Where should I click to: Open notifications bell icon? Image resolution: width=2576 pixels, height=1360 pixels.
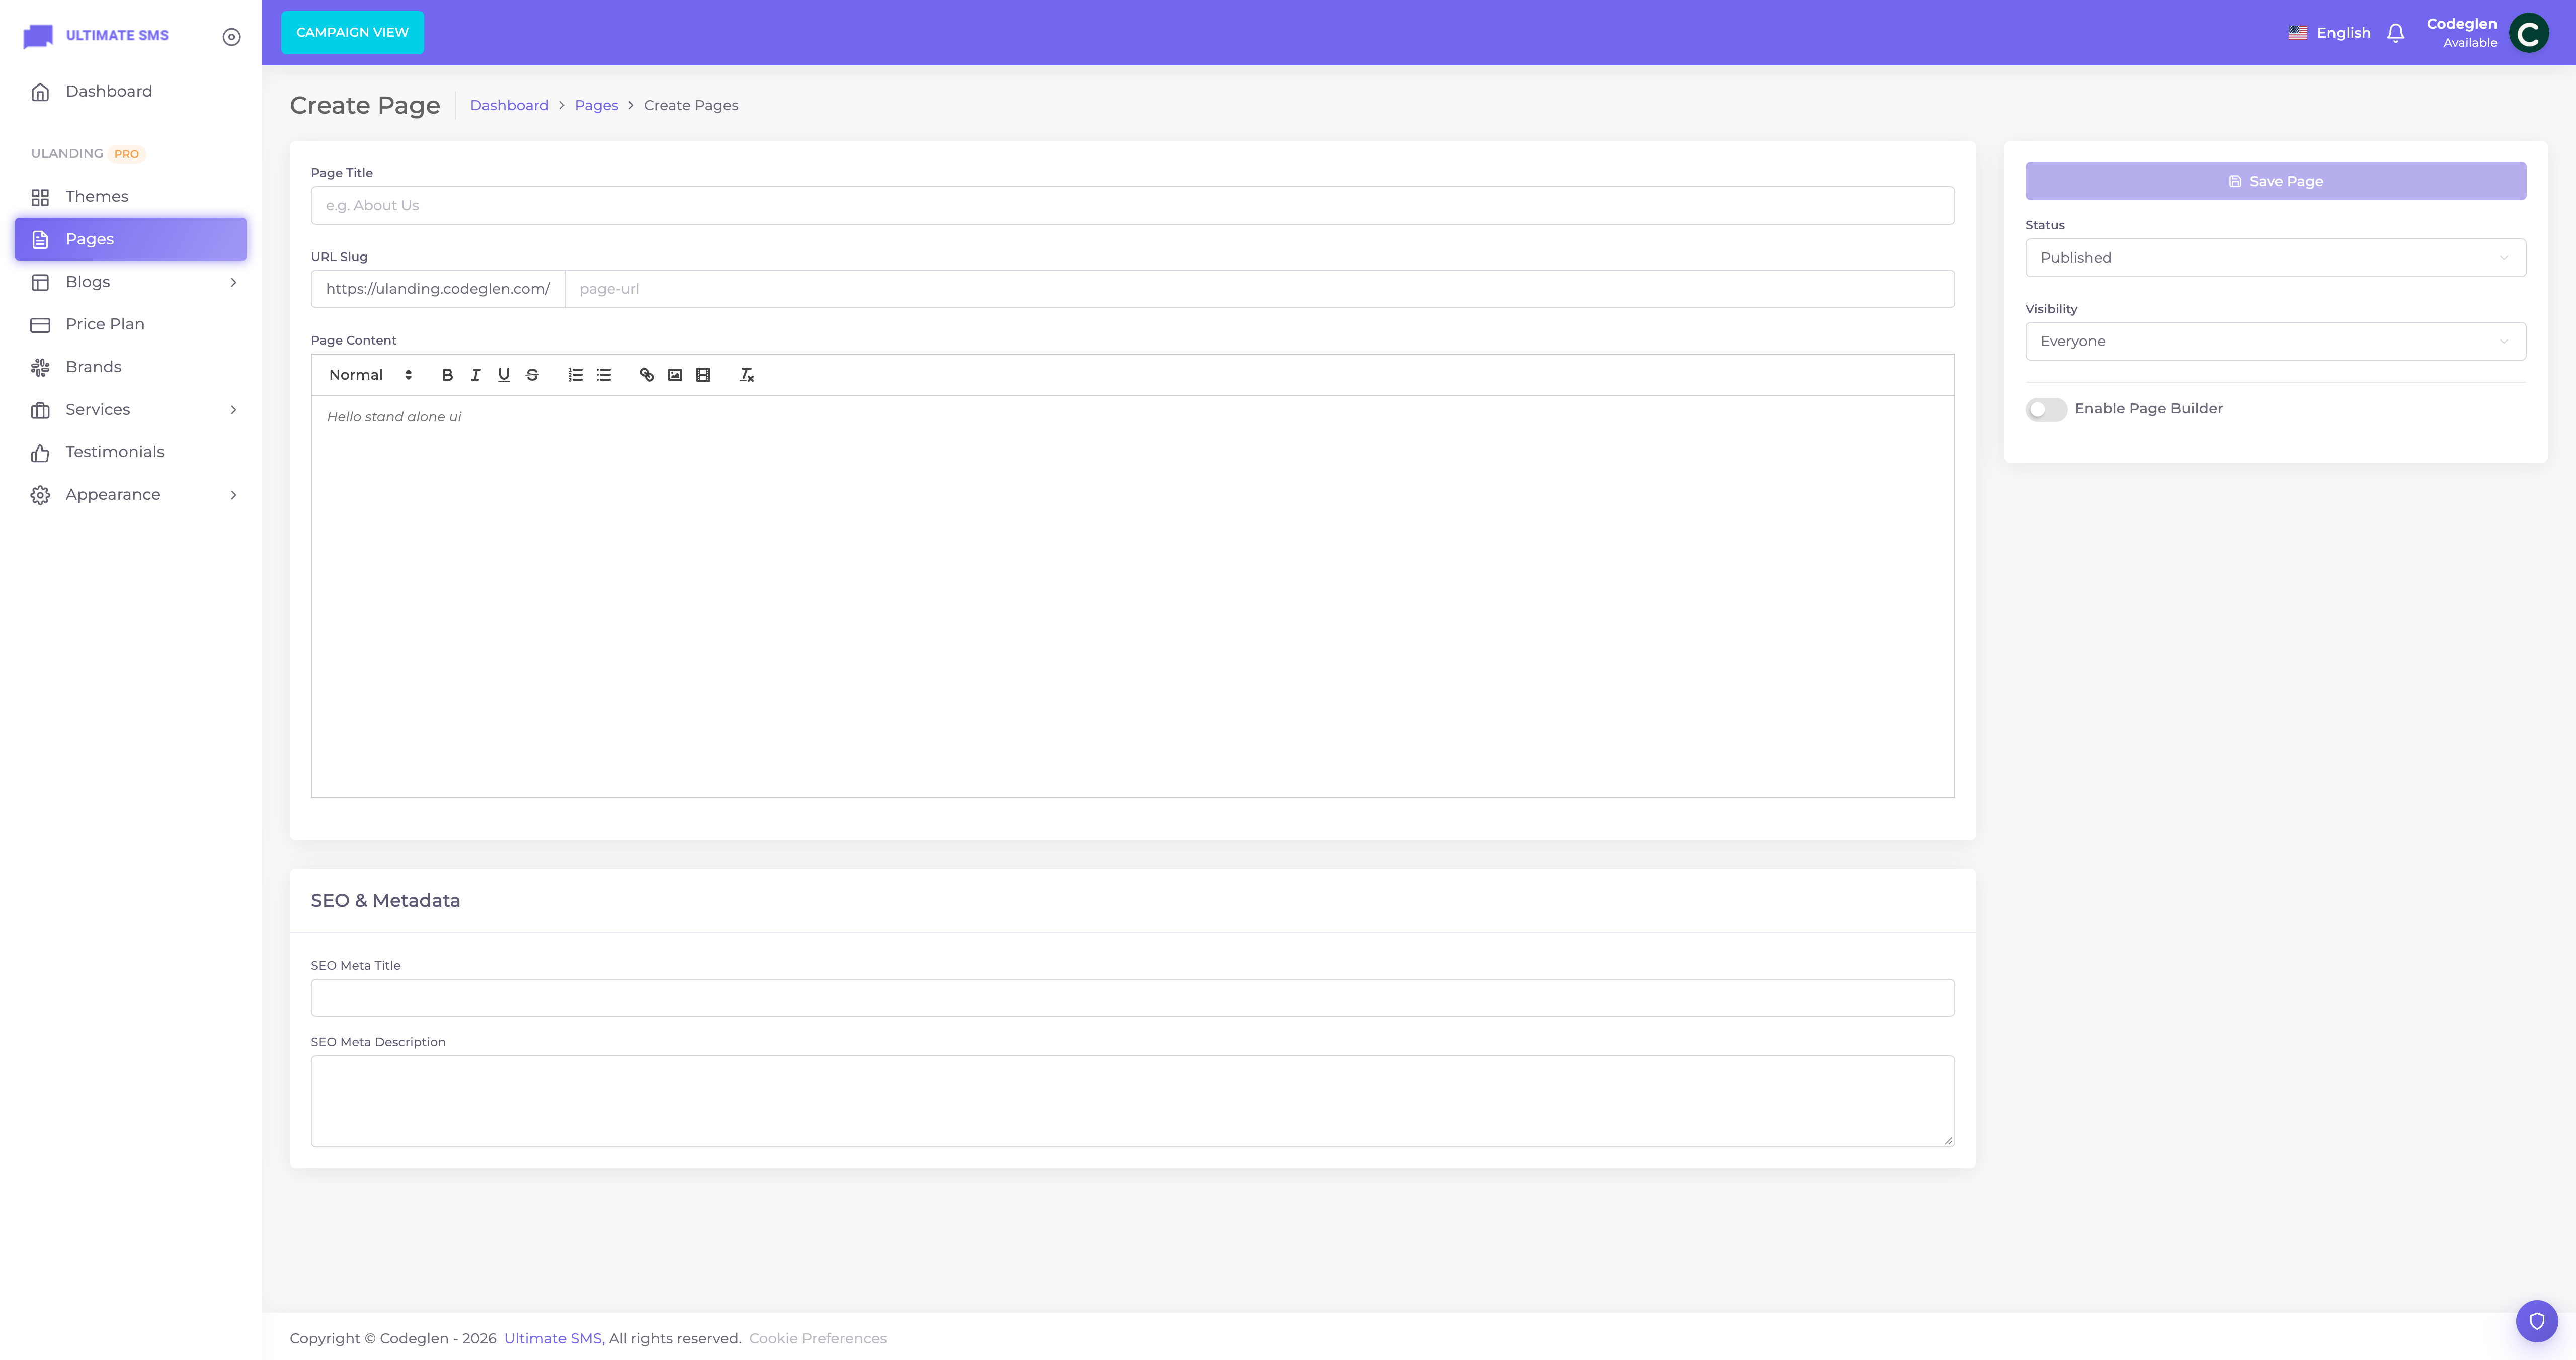click(x=2395, y=33)
